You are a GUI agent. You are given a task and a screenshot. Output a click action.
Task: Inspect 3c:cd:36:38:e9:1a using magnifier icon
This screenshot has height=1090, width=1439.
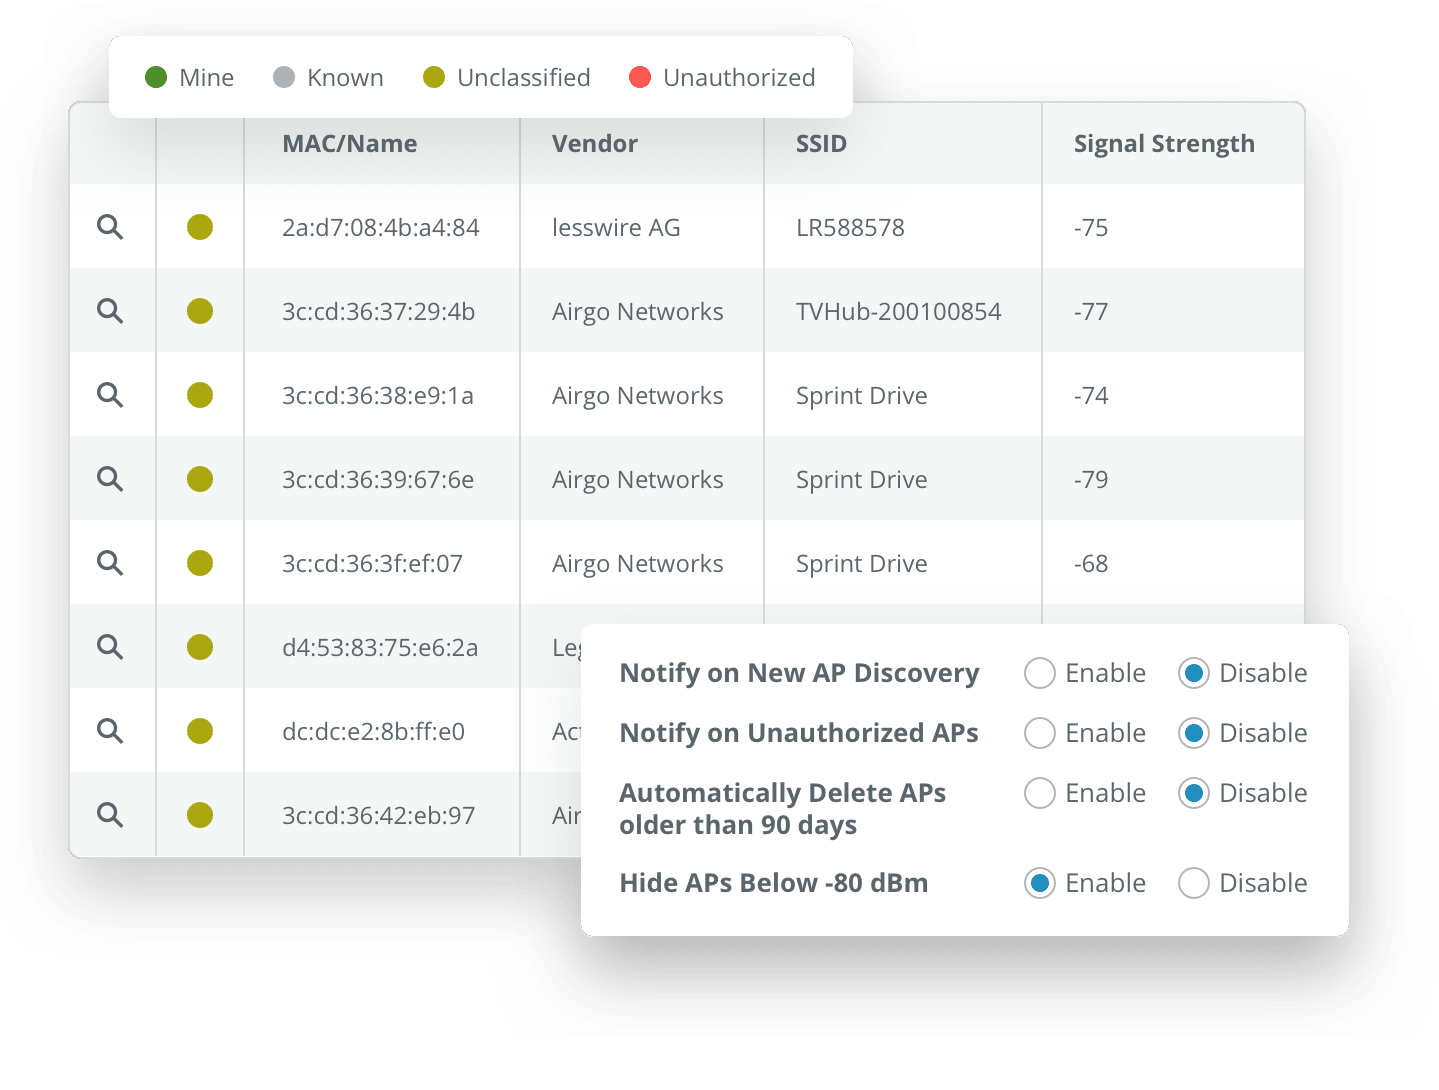tap(110, 395)
